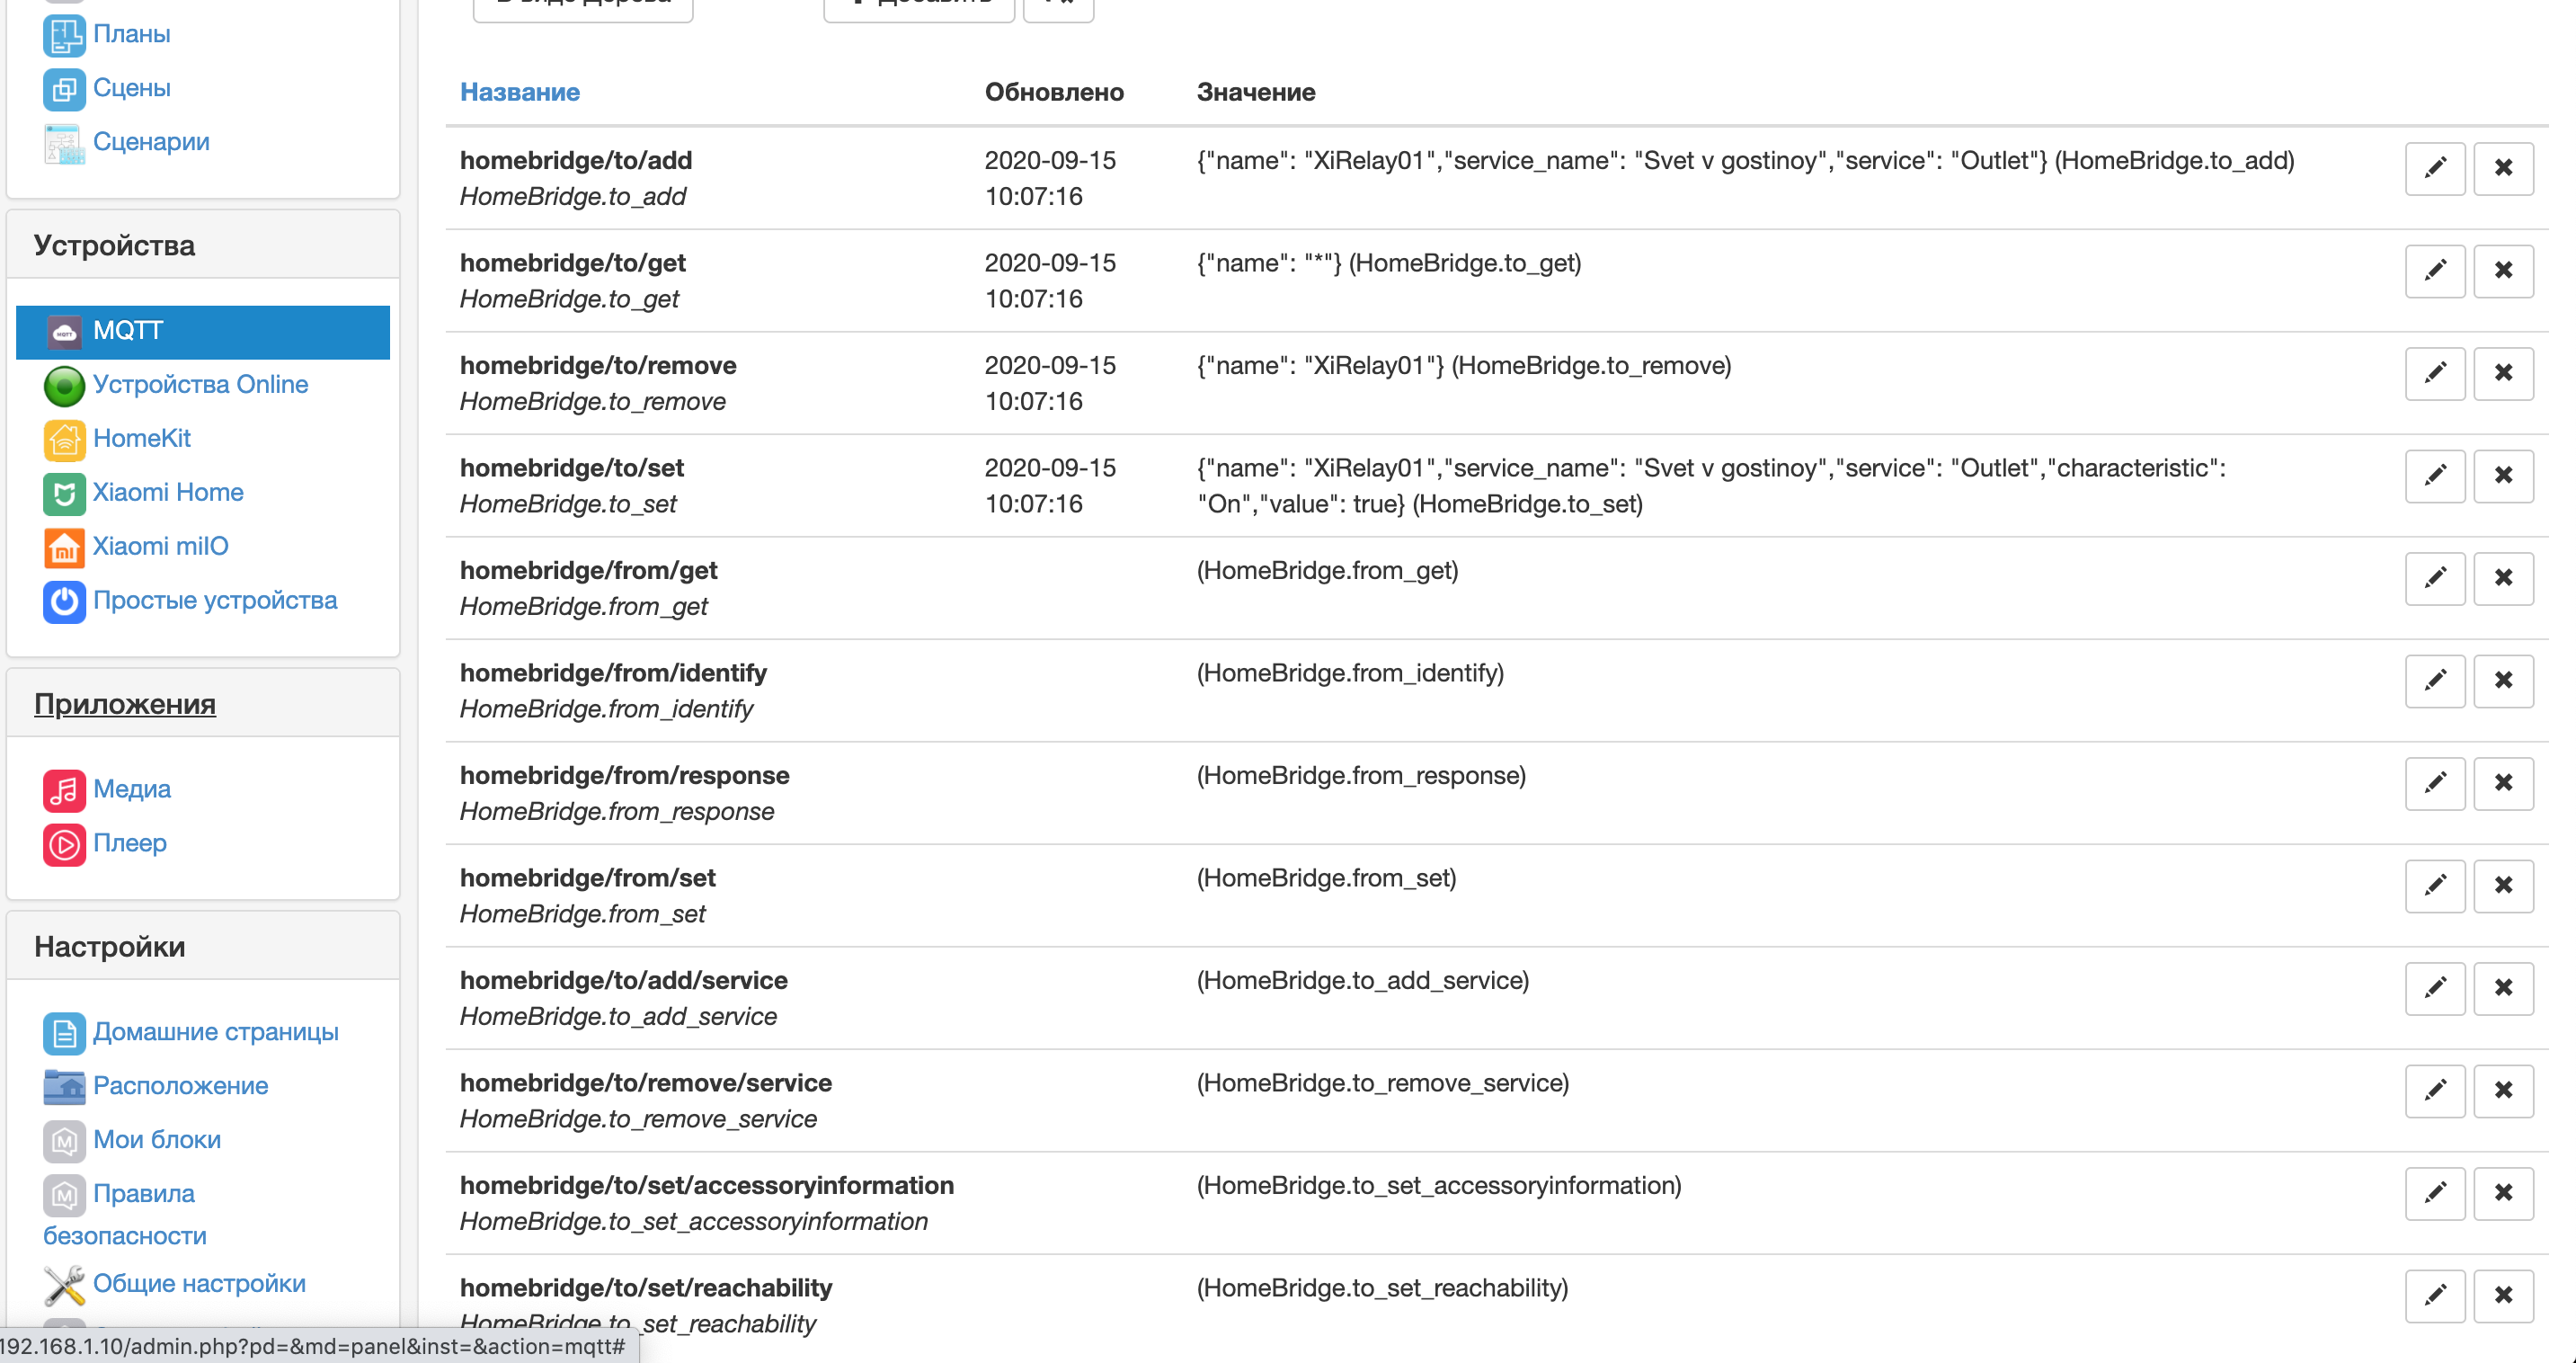2576x1363 pixels.
Task: Delete the homebridge/to/get topic
Action: pos(2503,270)
